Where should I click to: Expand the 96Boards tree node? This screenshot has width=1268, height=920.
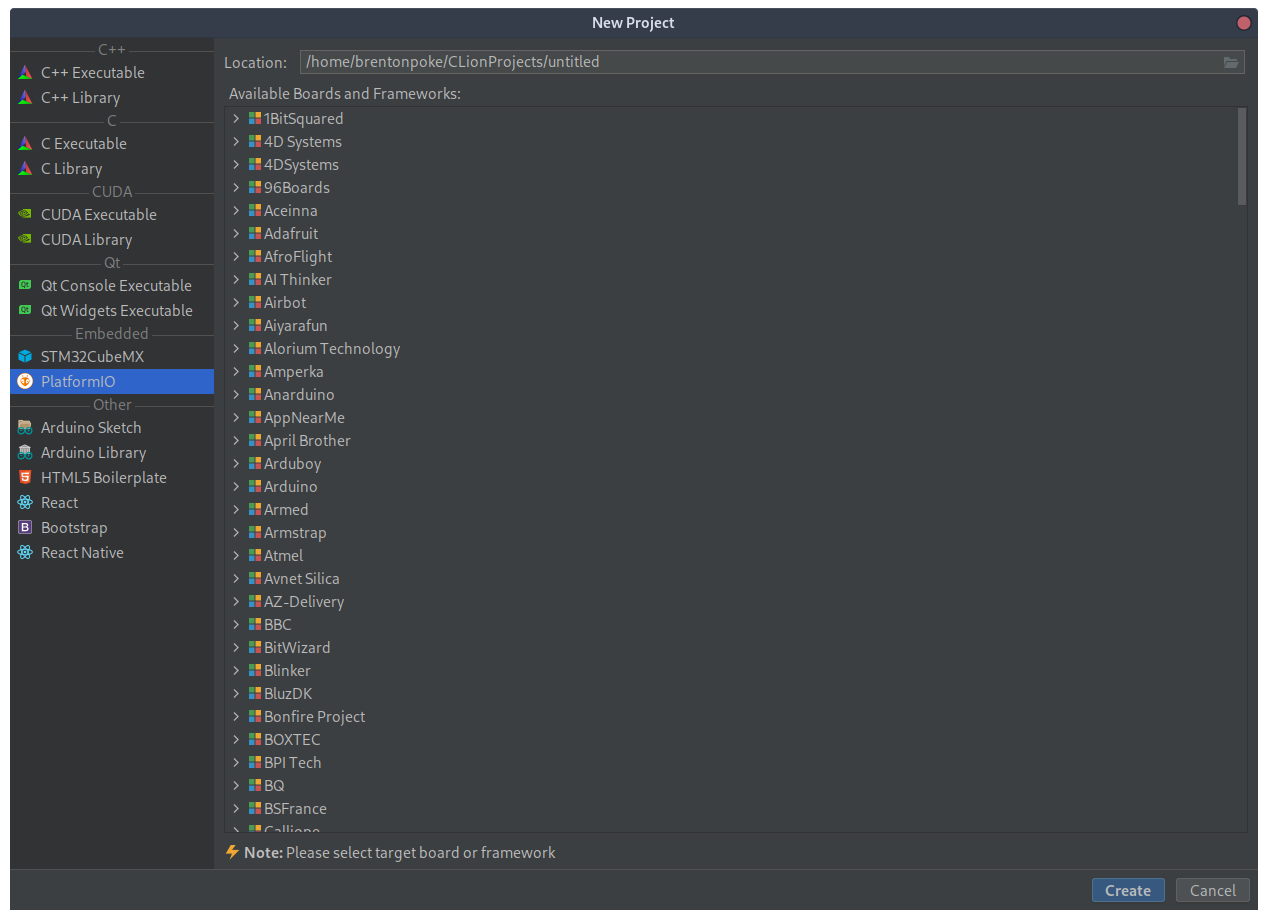pos(236,188)
